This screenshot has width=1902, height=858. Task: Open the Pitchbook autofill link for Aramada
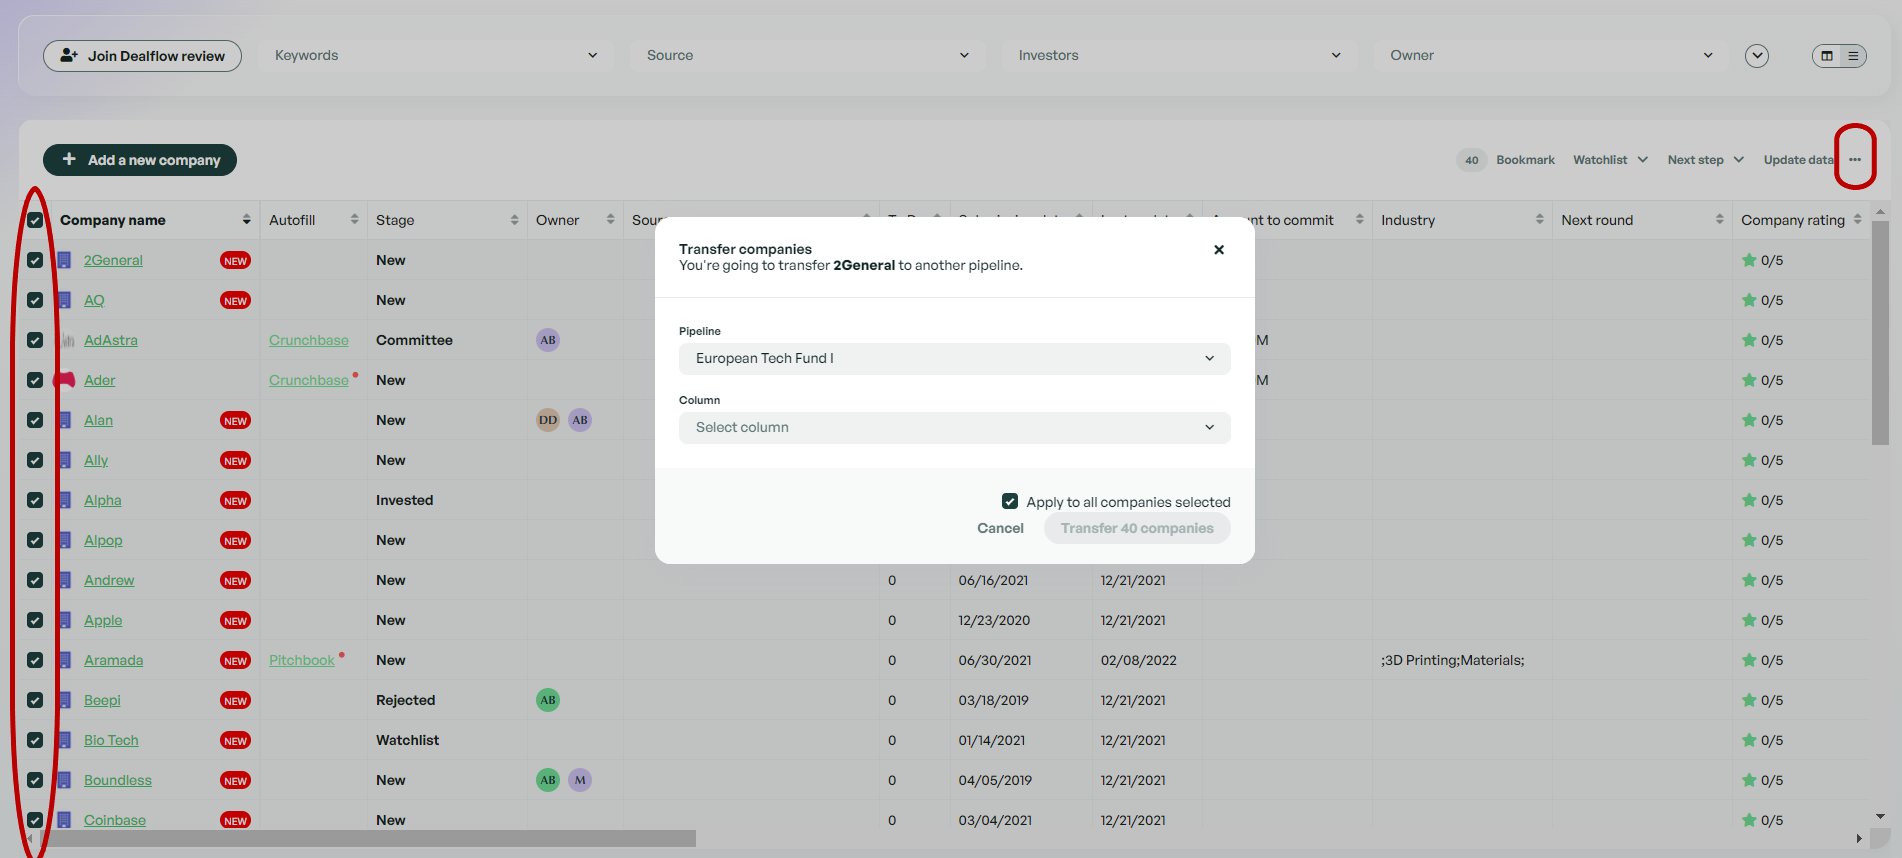(302, 660)
